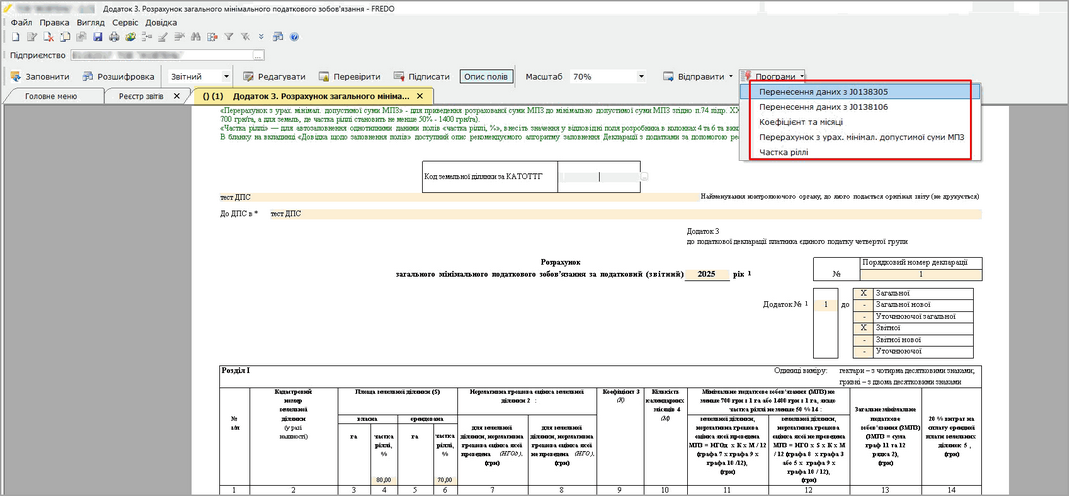
Task: Click the КАТОТТГ land plot code field
Action: (598, 176)
